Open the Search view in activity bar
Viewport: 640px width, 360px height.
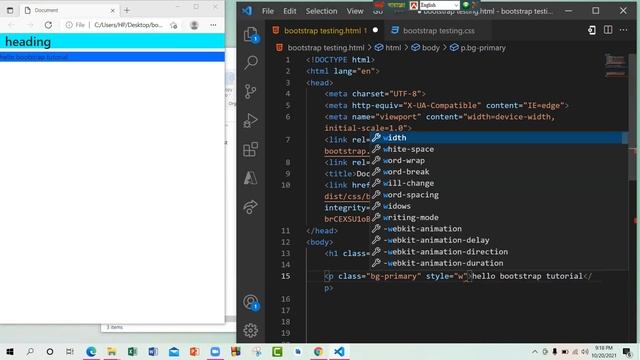pyautogui.click(x=251, y=63)
